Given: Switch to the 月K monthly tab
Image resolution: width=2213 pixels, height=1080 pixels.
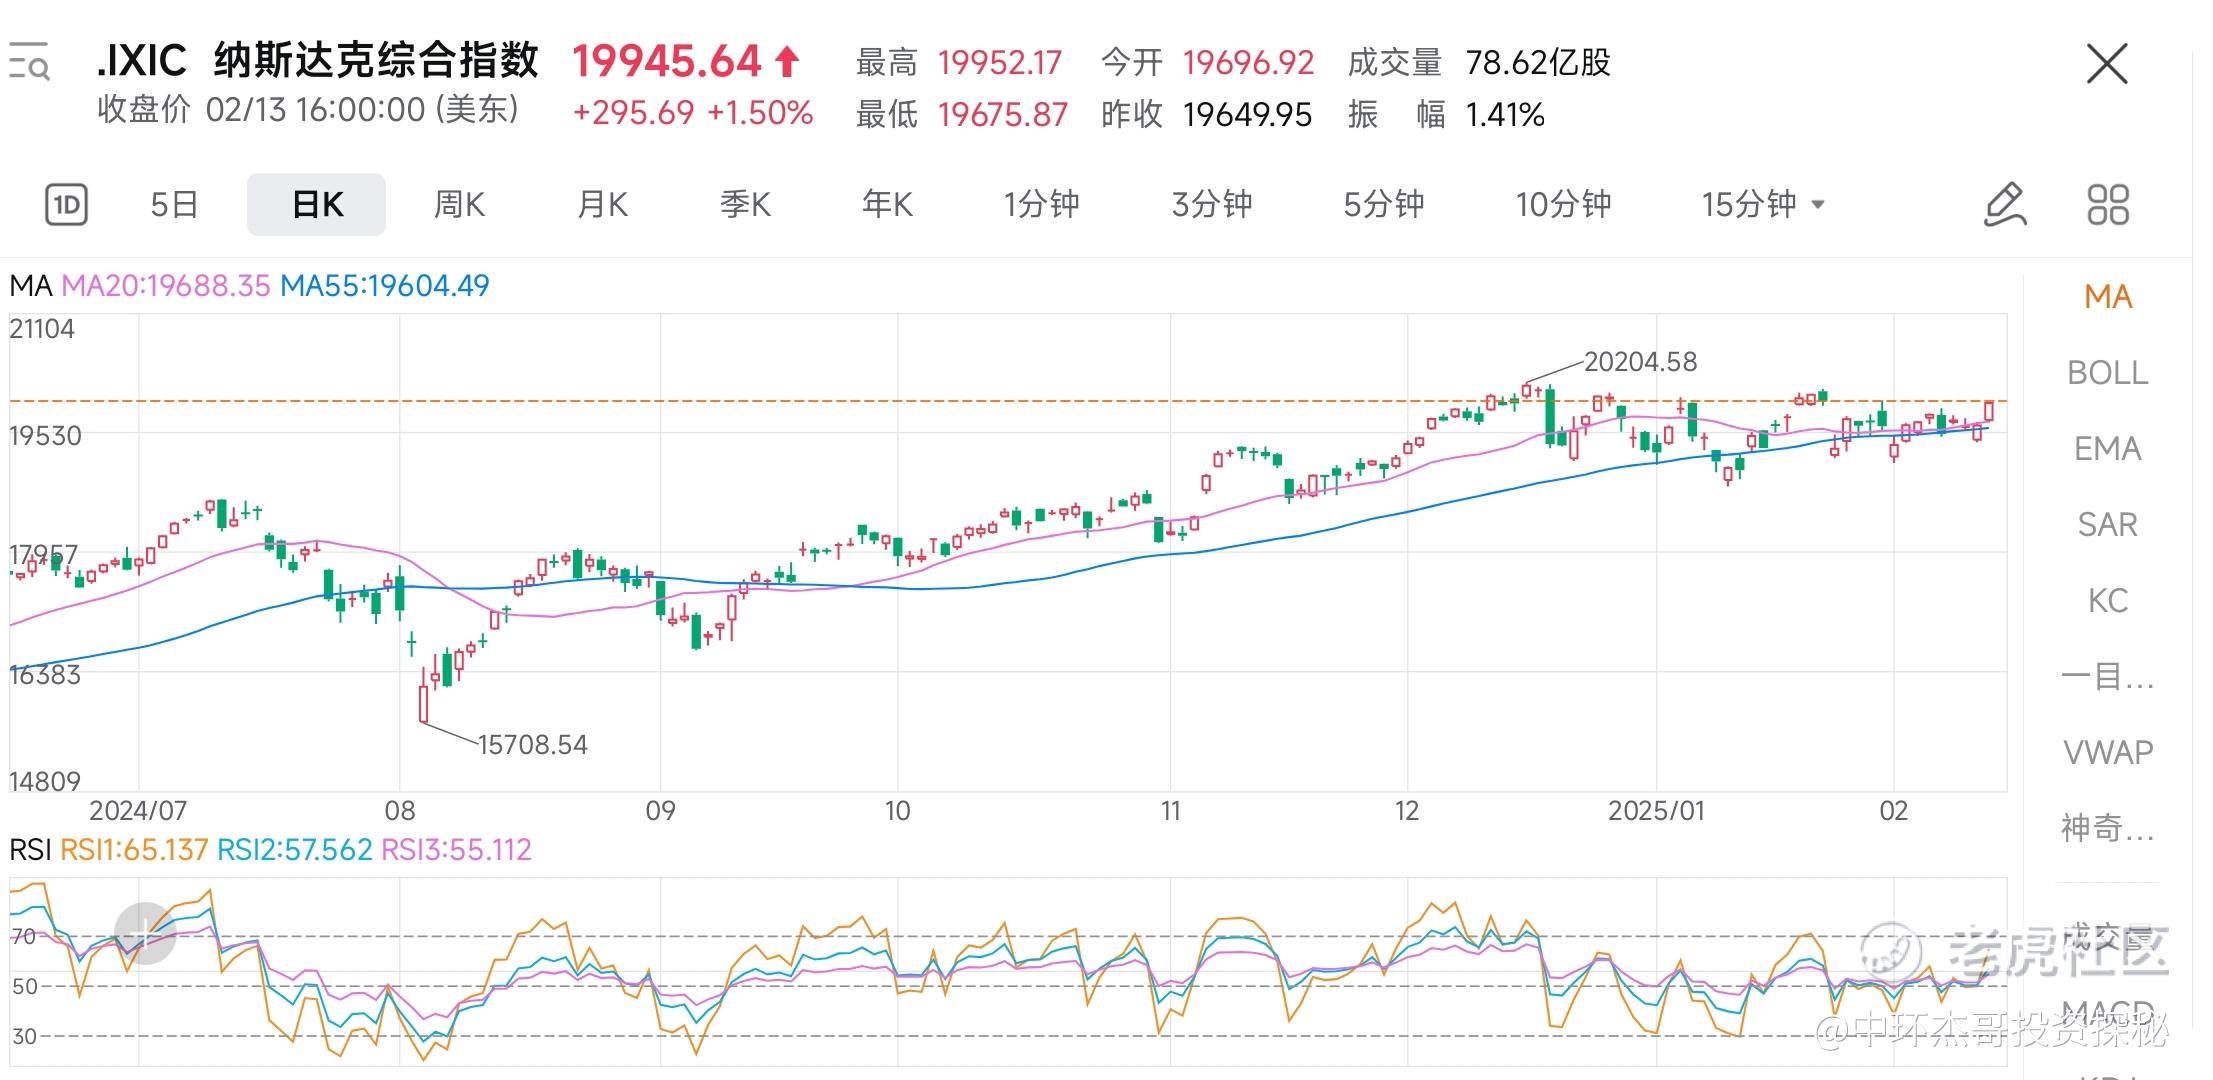Looking at the screenshot, I should tap(602, 205).
